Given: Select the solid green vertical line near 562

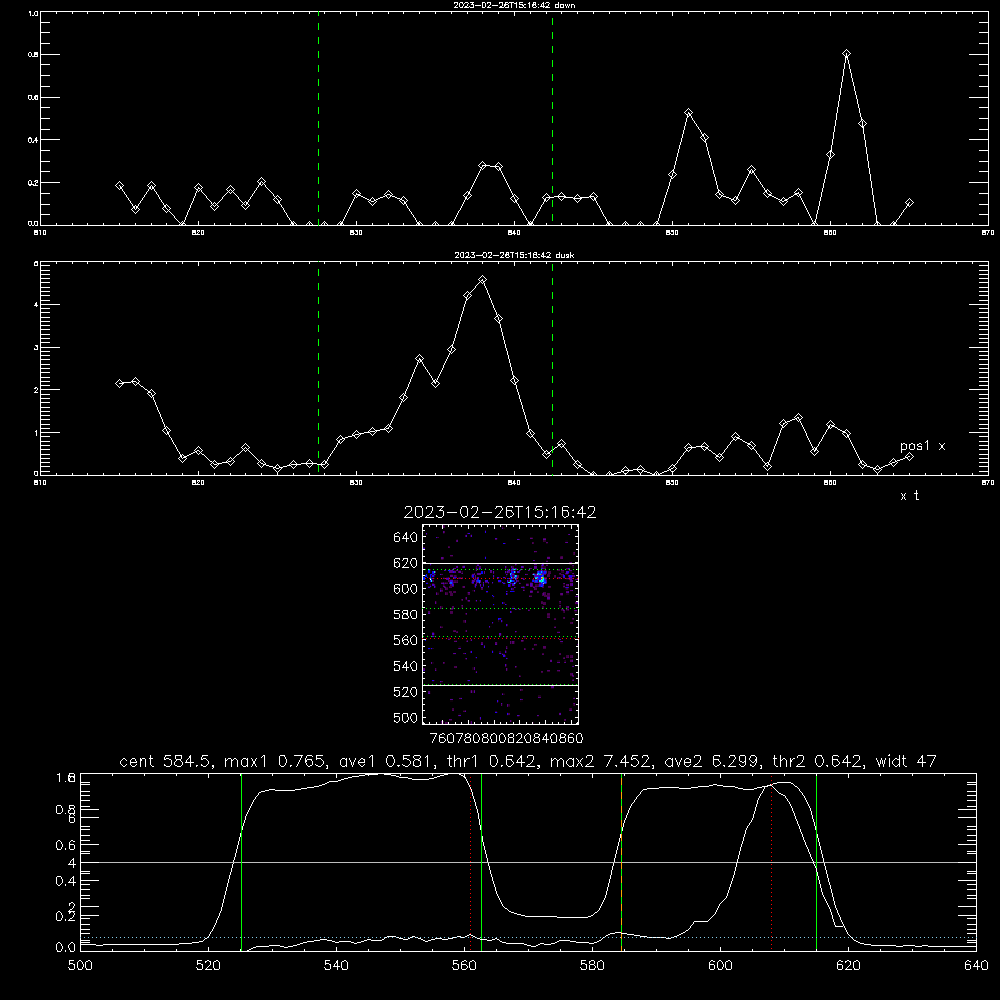Looking at the screenshot, I should point(482,862).
